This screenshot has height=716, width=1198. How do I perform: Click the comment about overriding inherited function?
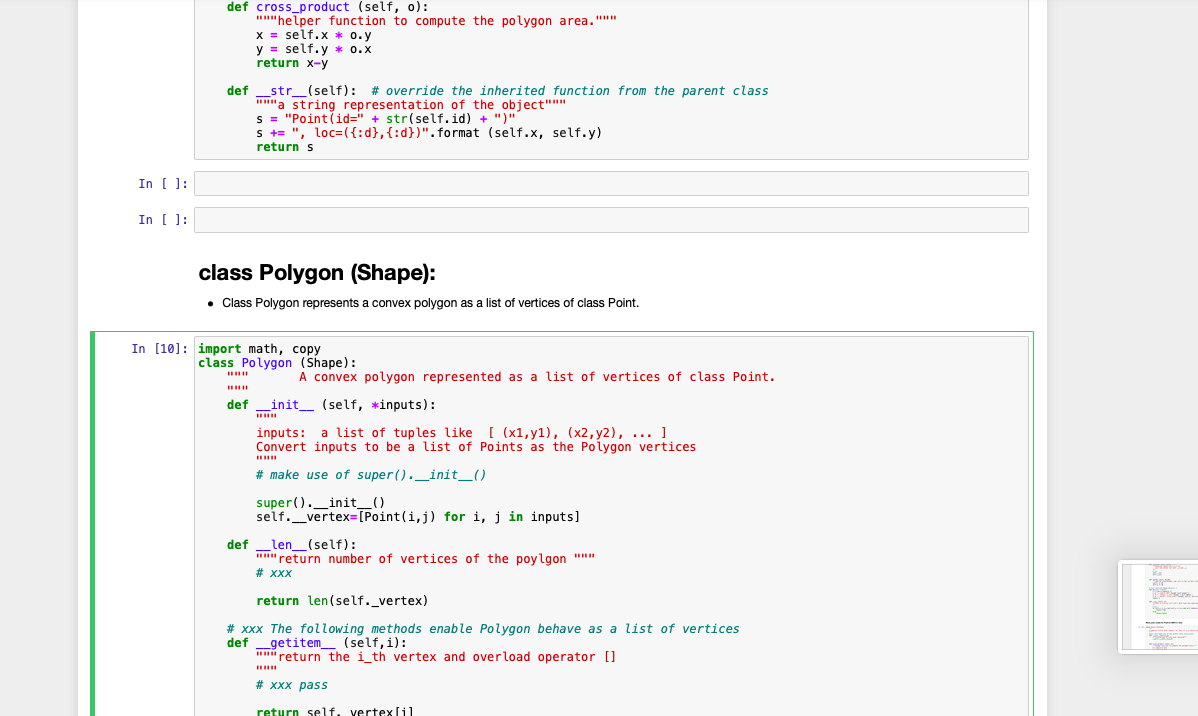point(570,90)
